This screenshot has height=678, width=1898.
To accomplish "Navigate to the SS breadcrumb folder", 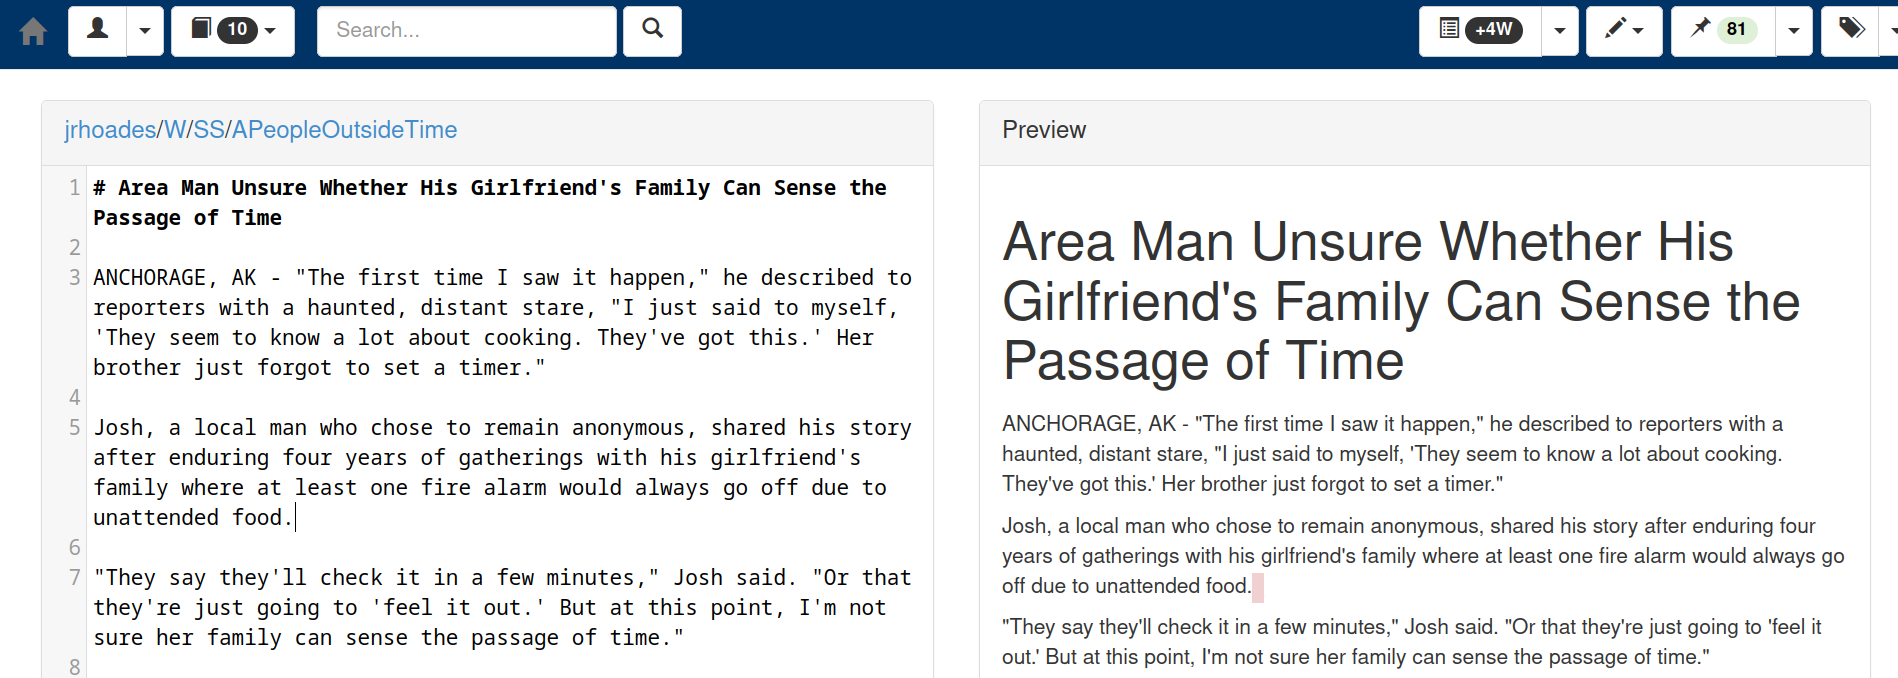I will (209, 130).
